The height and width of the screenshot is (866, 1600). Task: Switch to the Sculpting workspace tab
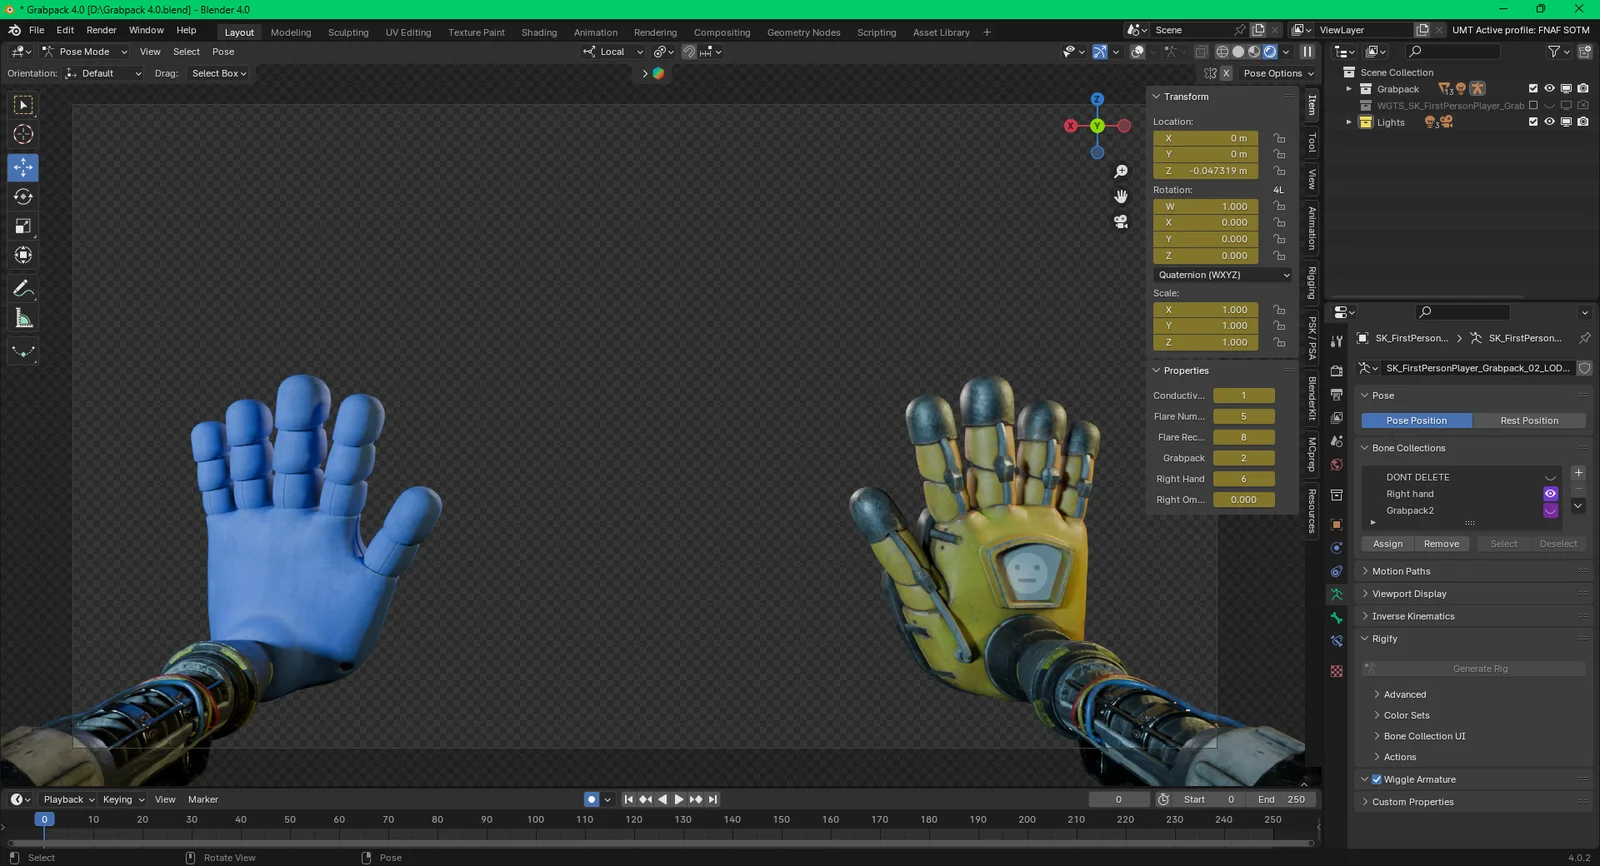348,32
